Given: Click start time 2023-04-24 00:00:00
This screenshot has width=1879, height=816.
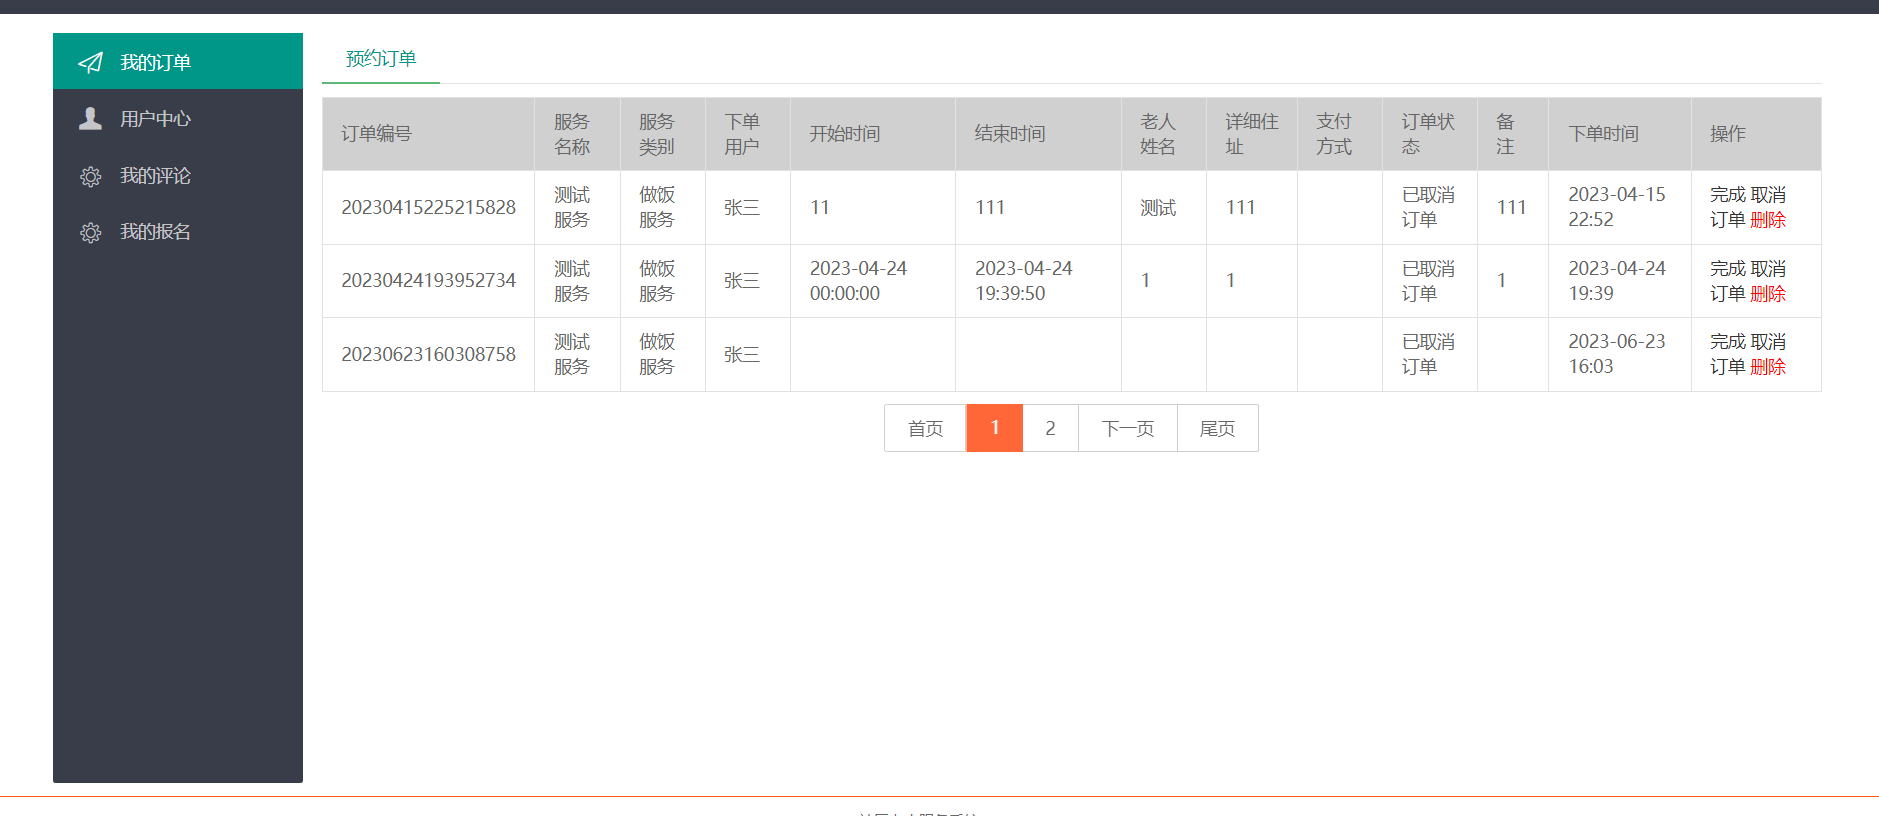Looking at the screenshot, I should click(x=858, y=281).
